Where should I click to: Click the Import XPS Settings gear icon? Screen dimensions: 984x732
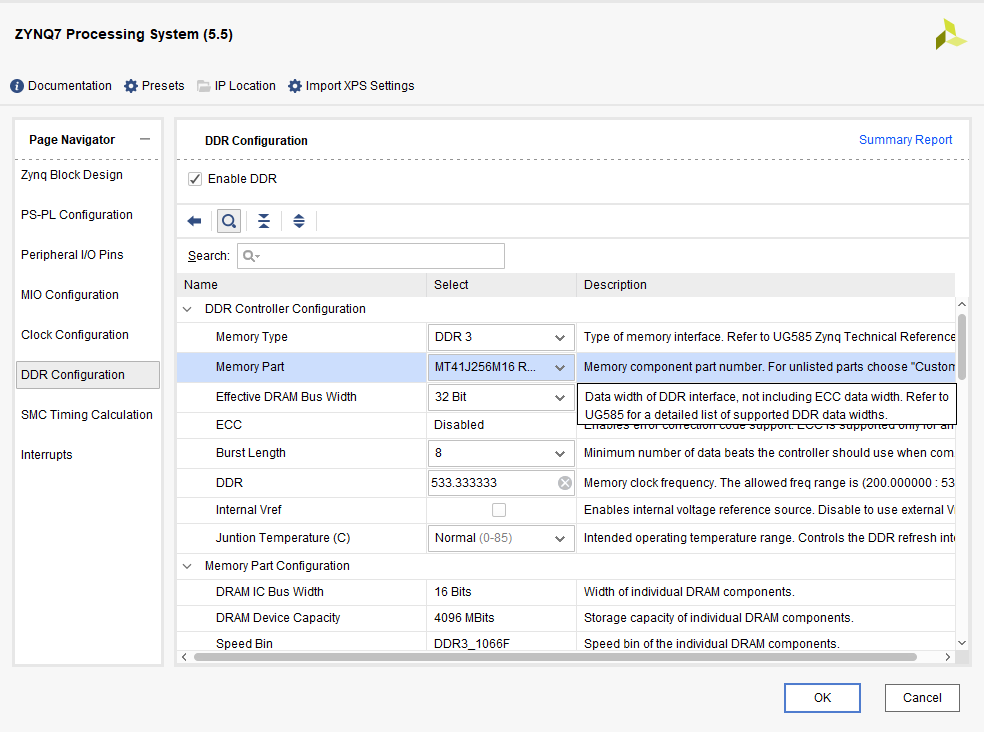click(295, 86)
